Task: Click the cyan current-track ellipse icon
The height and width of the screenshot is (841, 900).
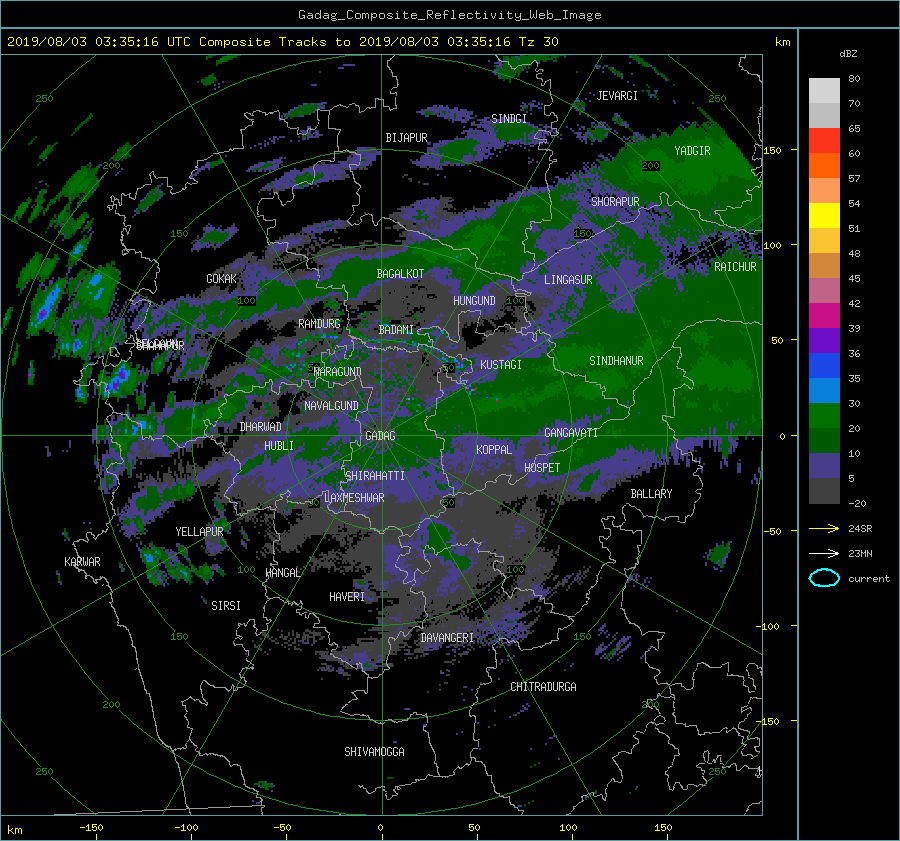Action: (x=824, y=578)
